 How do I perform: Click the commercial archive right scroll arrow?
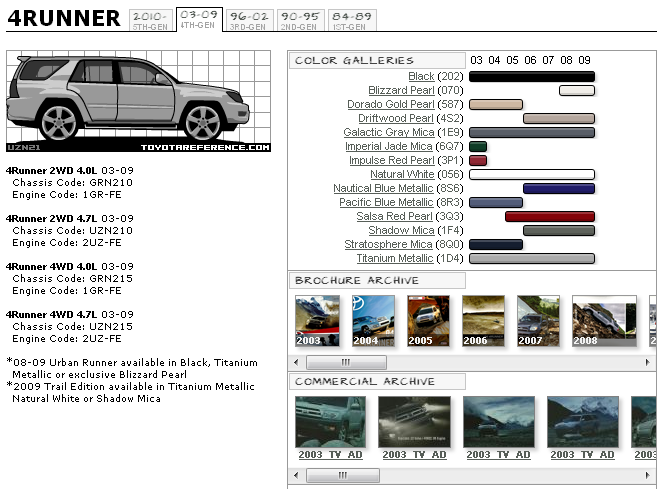pos(648,476)
